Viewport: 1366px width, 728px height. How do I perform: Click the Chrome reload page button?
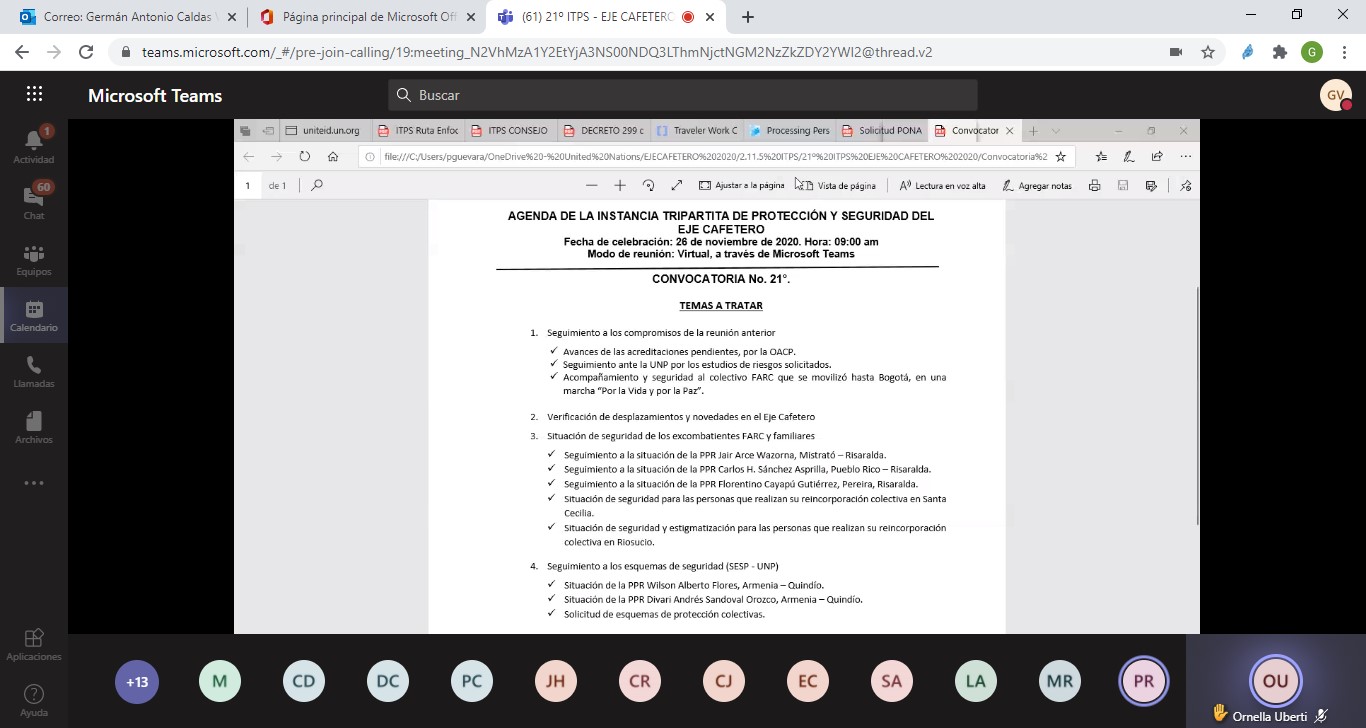(x=85, y=52)
